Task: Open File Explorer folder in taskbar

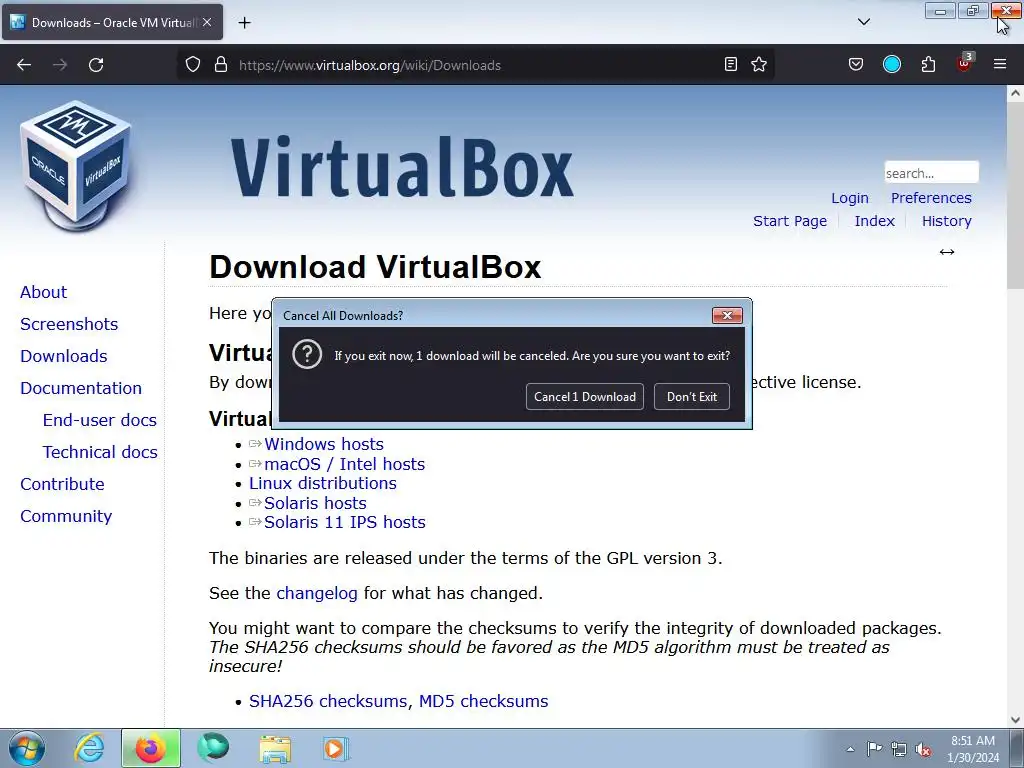Action: click(x=275, y=748)
